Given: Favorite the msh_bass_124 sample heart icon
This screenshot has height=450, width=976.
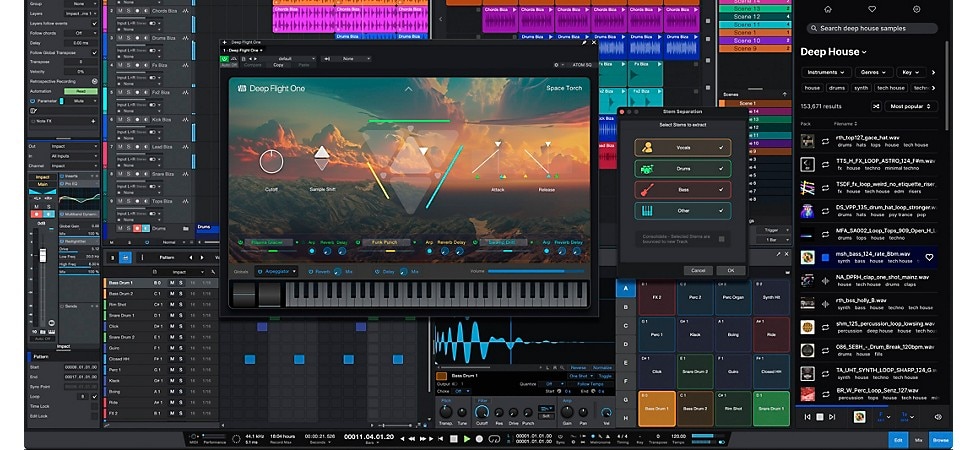Looking at the screenshot, I should pos(929,258).
